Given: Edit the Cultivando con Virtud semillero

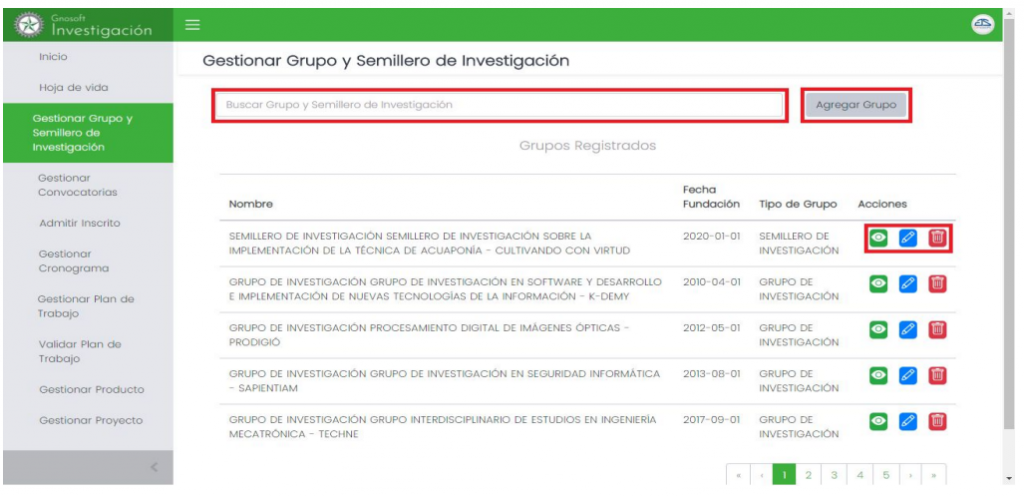Looking at the screenshot, I should point(908,237).
